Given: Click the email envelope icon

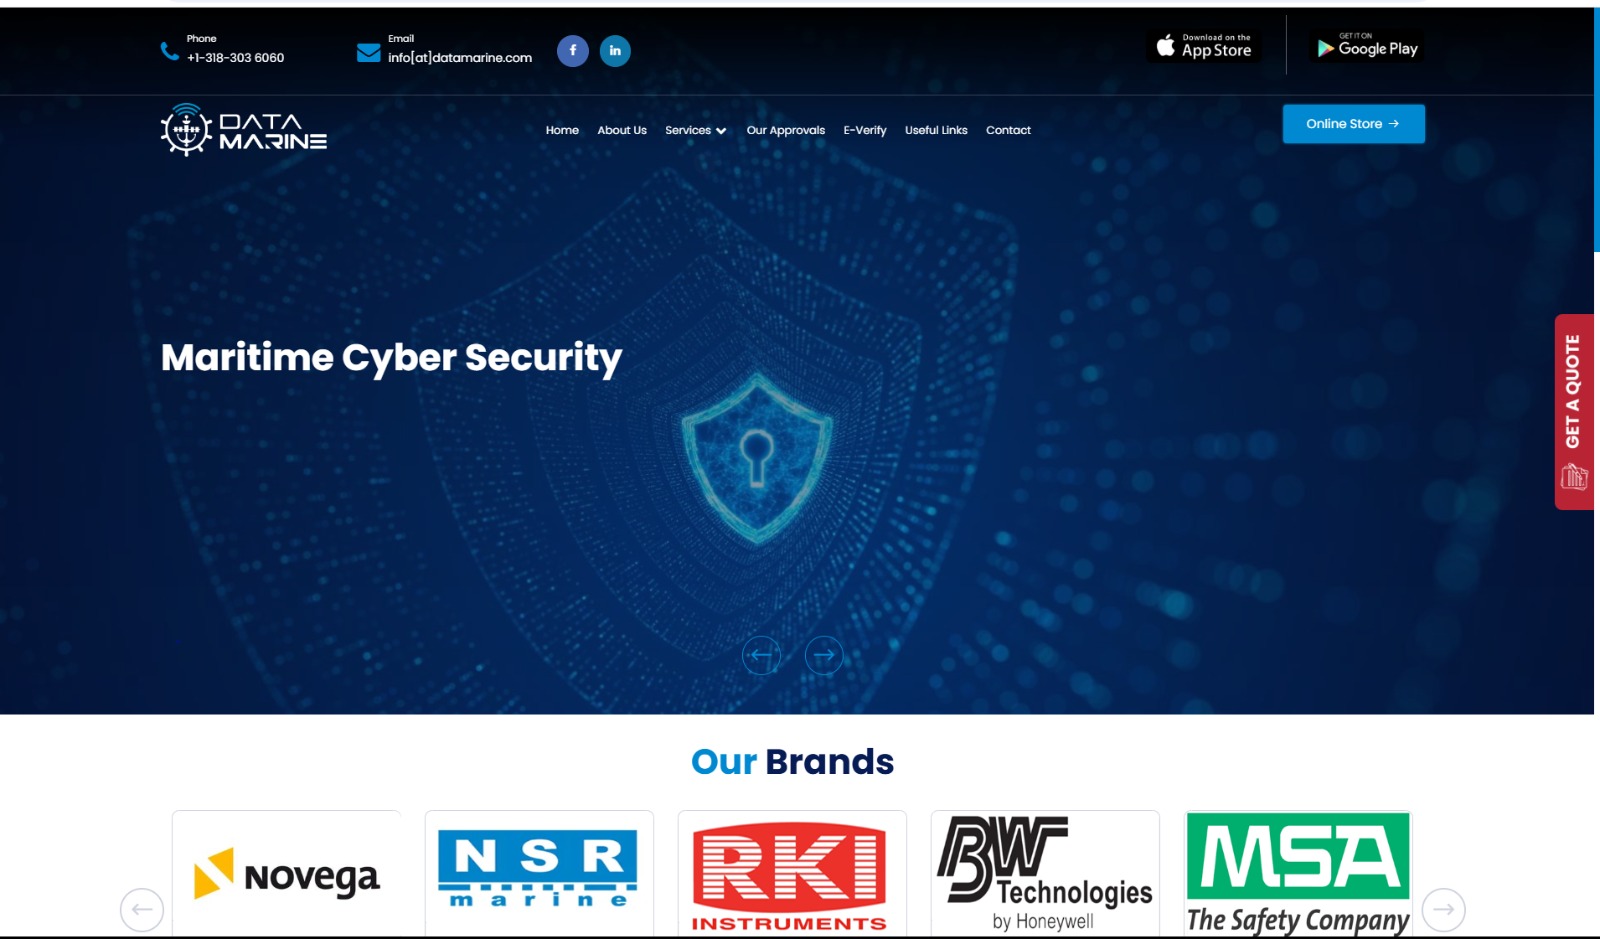Looking at the screenshot, I should click(368, 53).
